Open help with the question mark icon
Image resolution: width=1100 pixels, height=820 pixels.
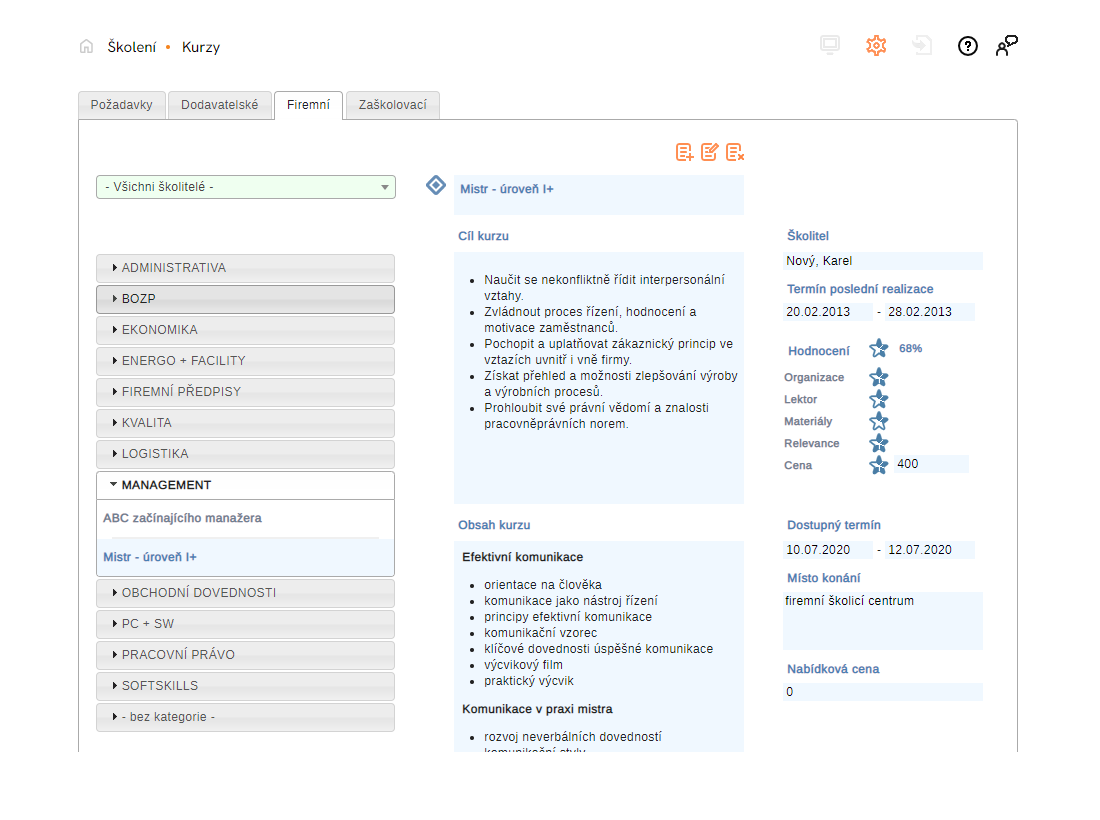(967, 46)
